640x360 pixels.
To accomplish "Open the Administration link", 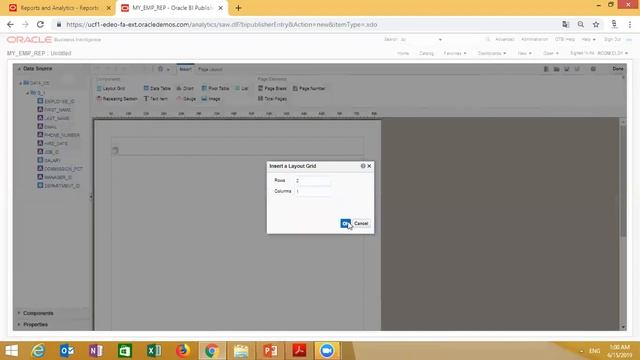I will click(x=534, y=40).
